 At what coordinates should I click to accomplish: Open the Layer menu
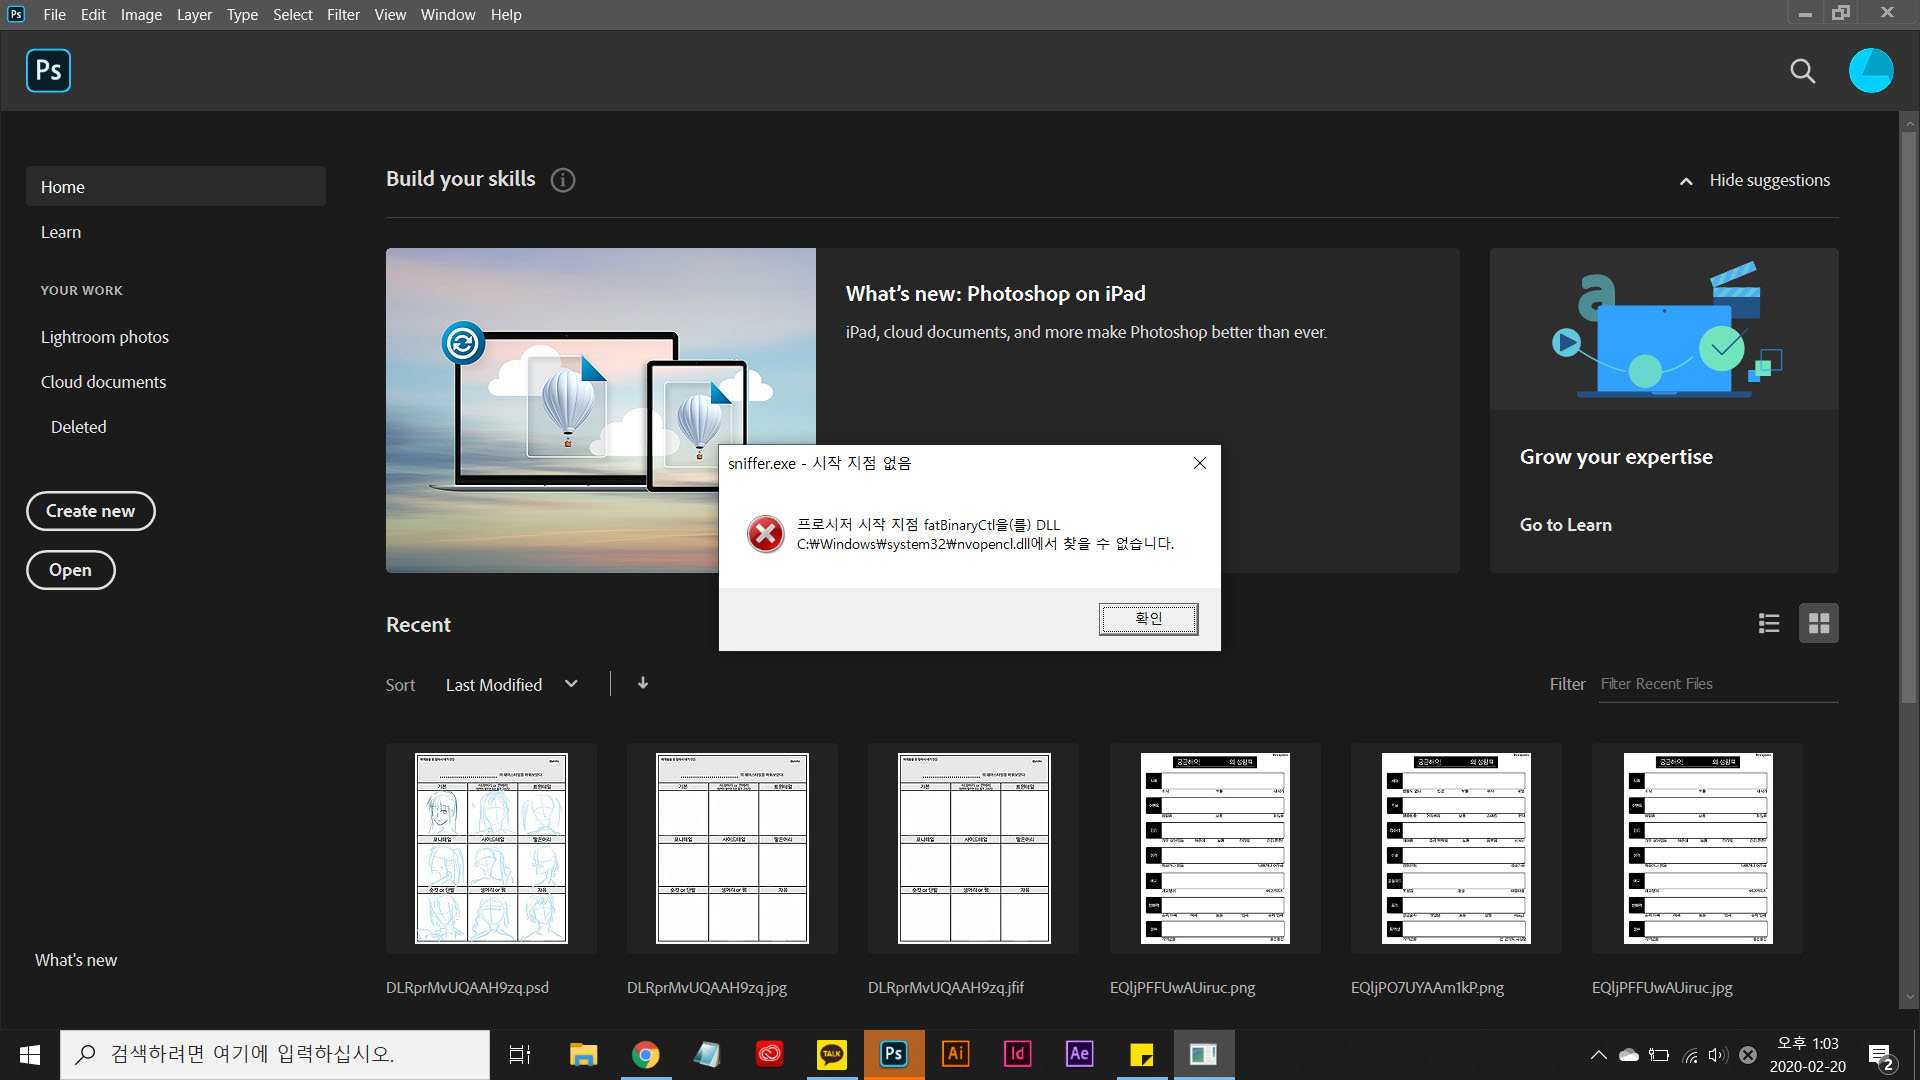point(194,15)
